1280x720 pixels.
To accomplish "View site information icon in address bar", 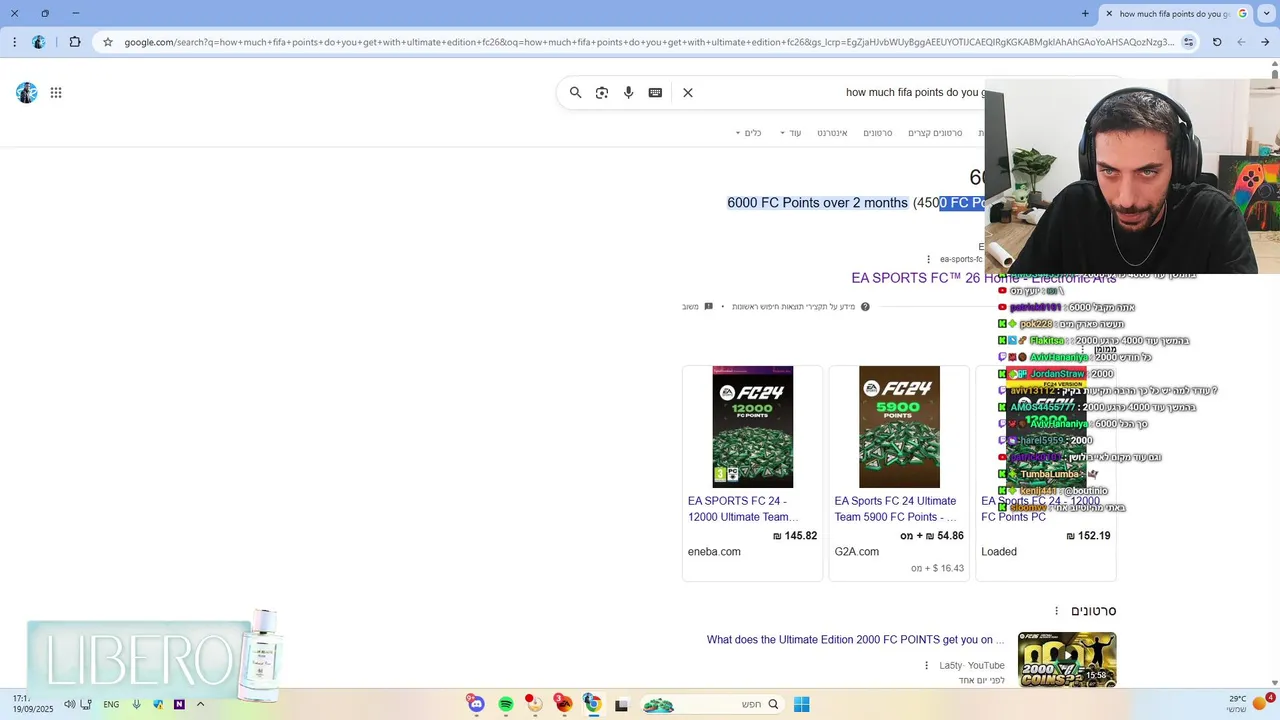I will [x=1188, y=42].
